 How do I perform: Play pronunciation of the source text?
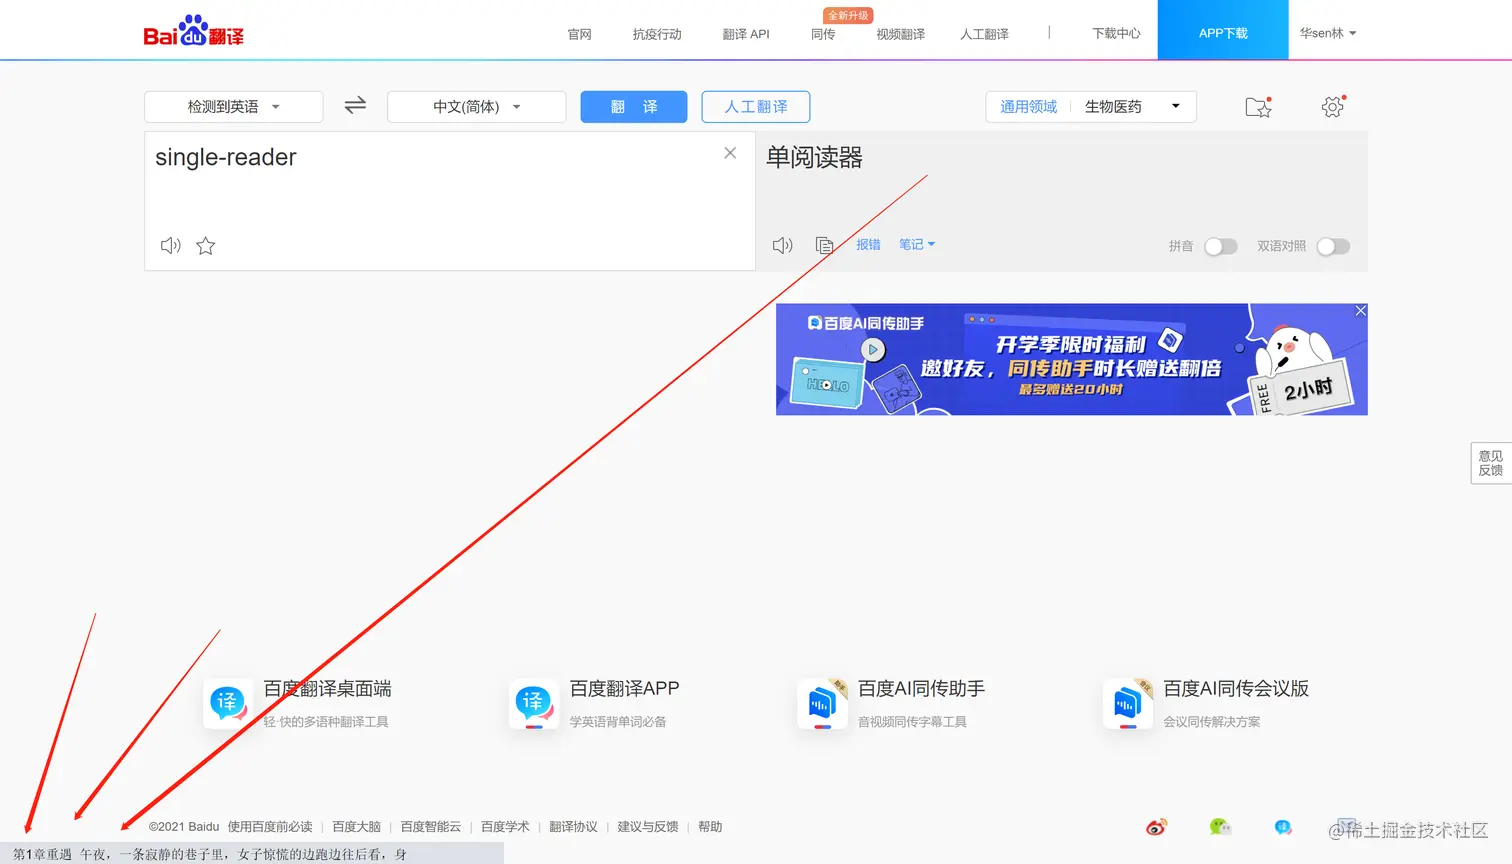[170, 245]
